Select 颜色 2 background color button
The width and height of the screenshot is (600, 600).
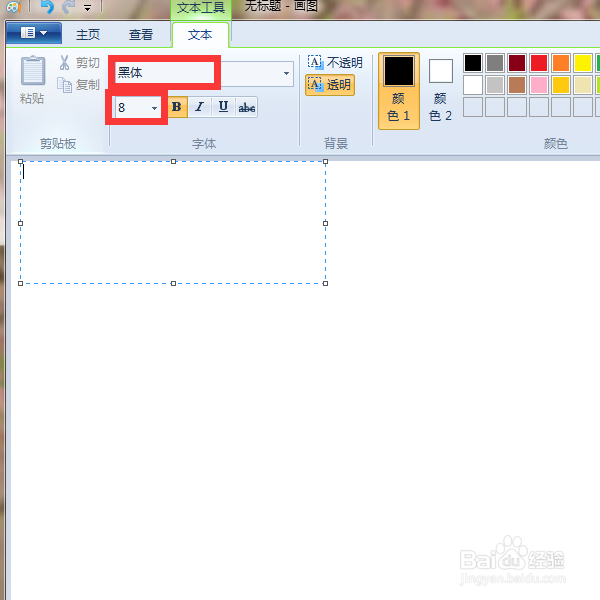pyautogui.click(x=440, y=91)
